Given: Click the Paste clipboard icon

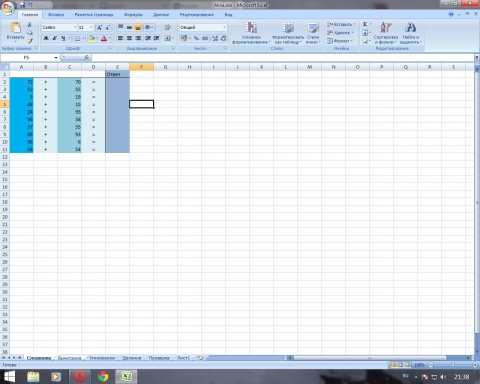Looking at the screenshot, I should pyautogui.click(x=15, y=28).
